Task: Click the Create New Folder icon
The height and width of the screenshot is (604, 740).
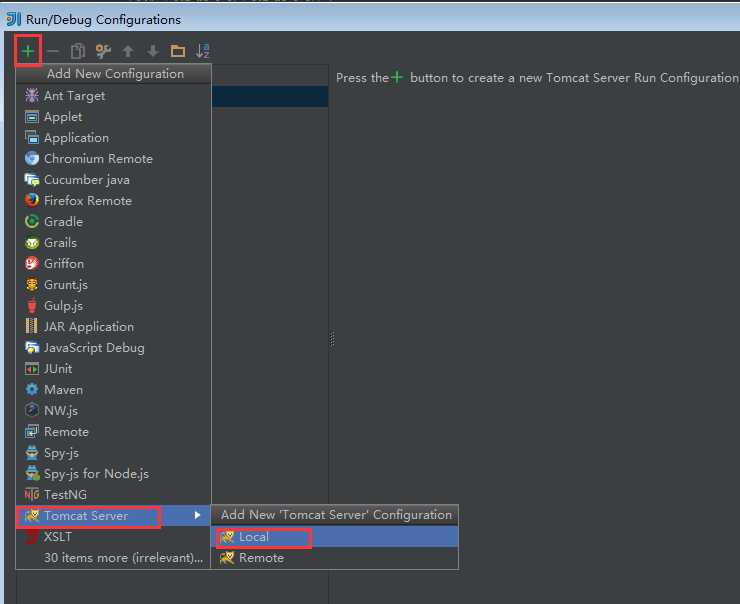Action: [x=178, y=50]
